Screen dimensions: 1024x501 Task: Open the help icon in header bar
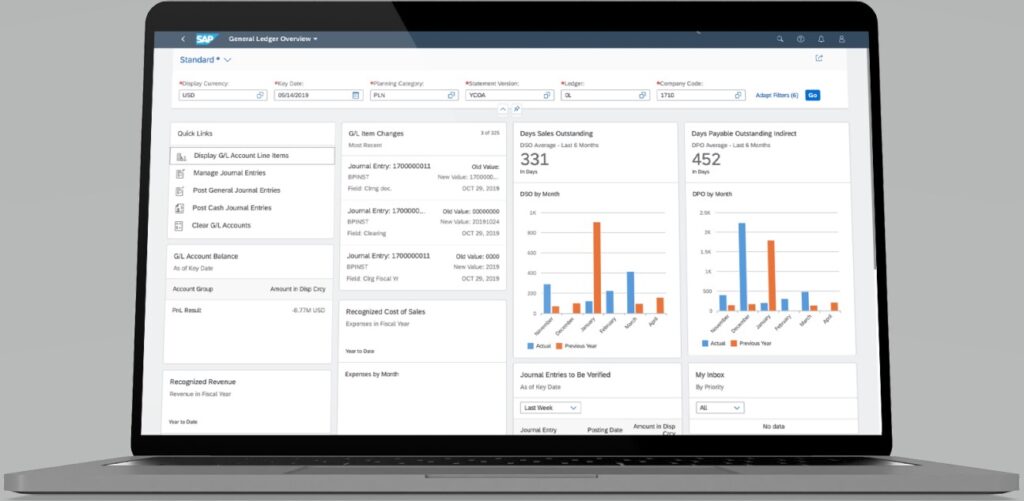click(800, 39)
